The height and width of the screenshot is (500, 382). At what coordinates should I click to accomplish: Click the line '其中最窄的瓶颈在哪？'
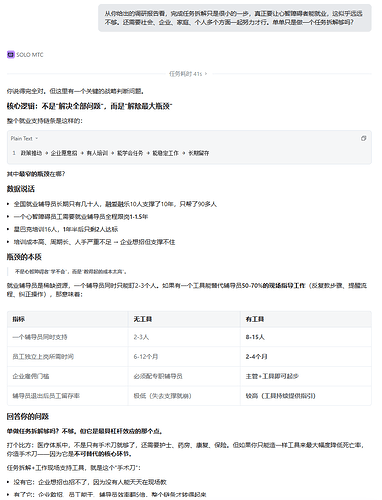36,174
